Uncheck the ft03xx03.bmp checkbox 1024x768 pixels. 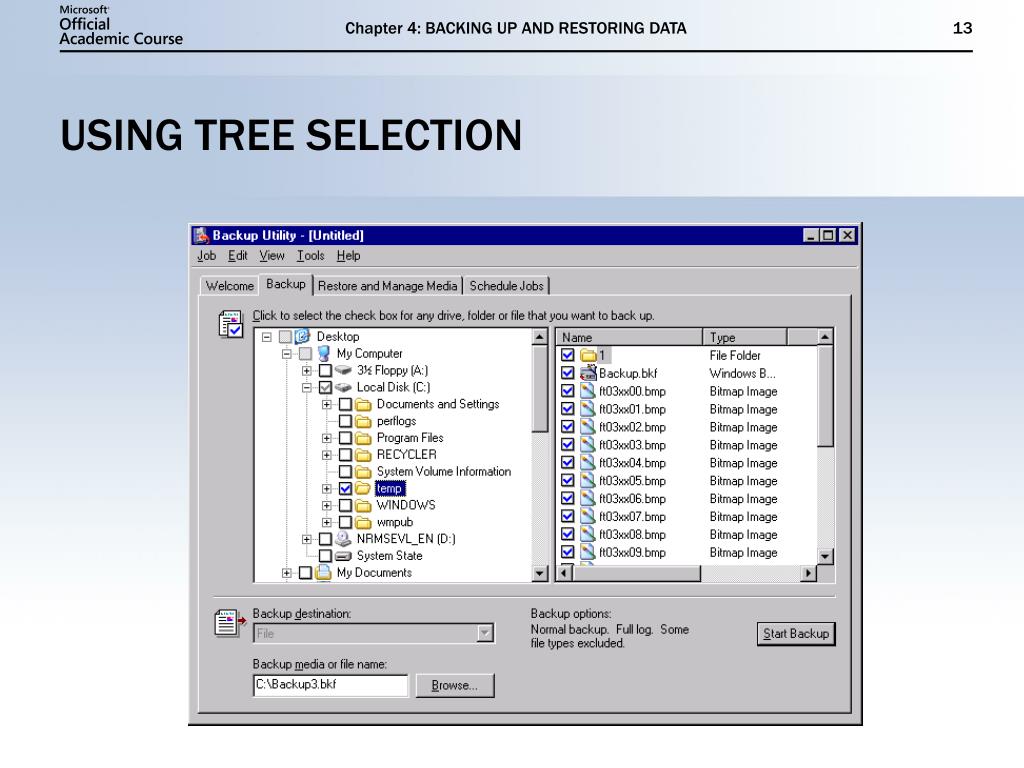568,445
